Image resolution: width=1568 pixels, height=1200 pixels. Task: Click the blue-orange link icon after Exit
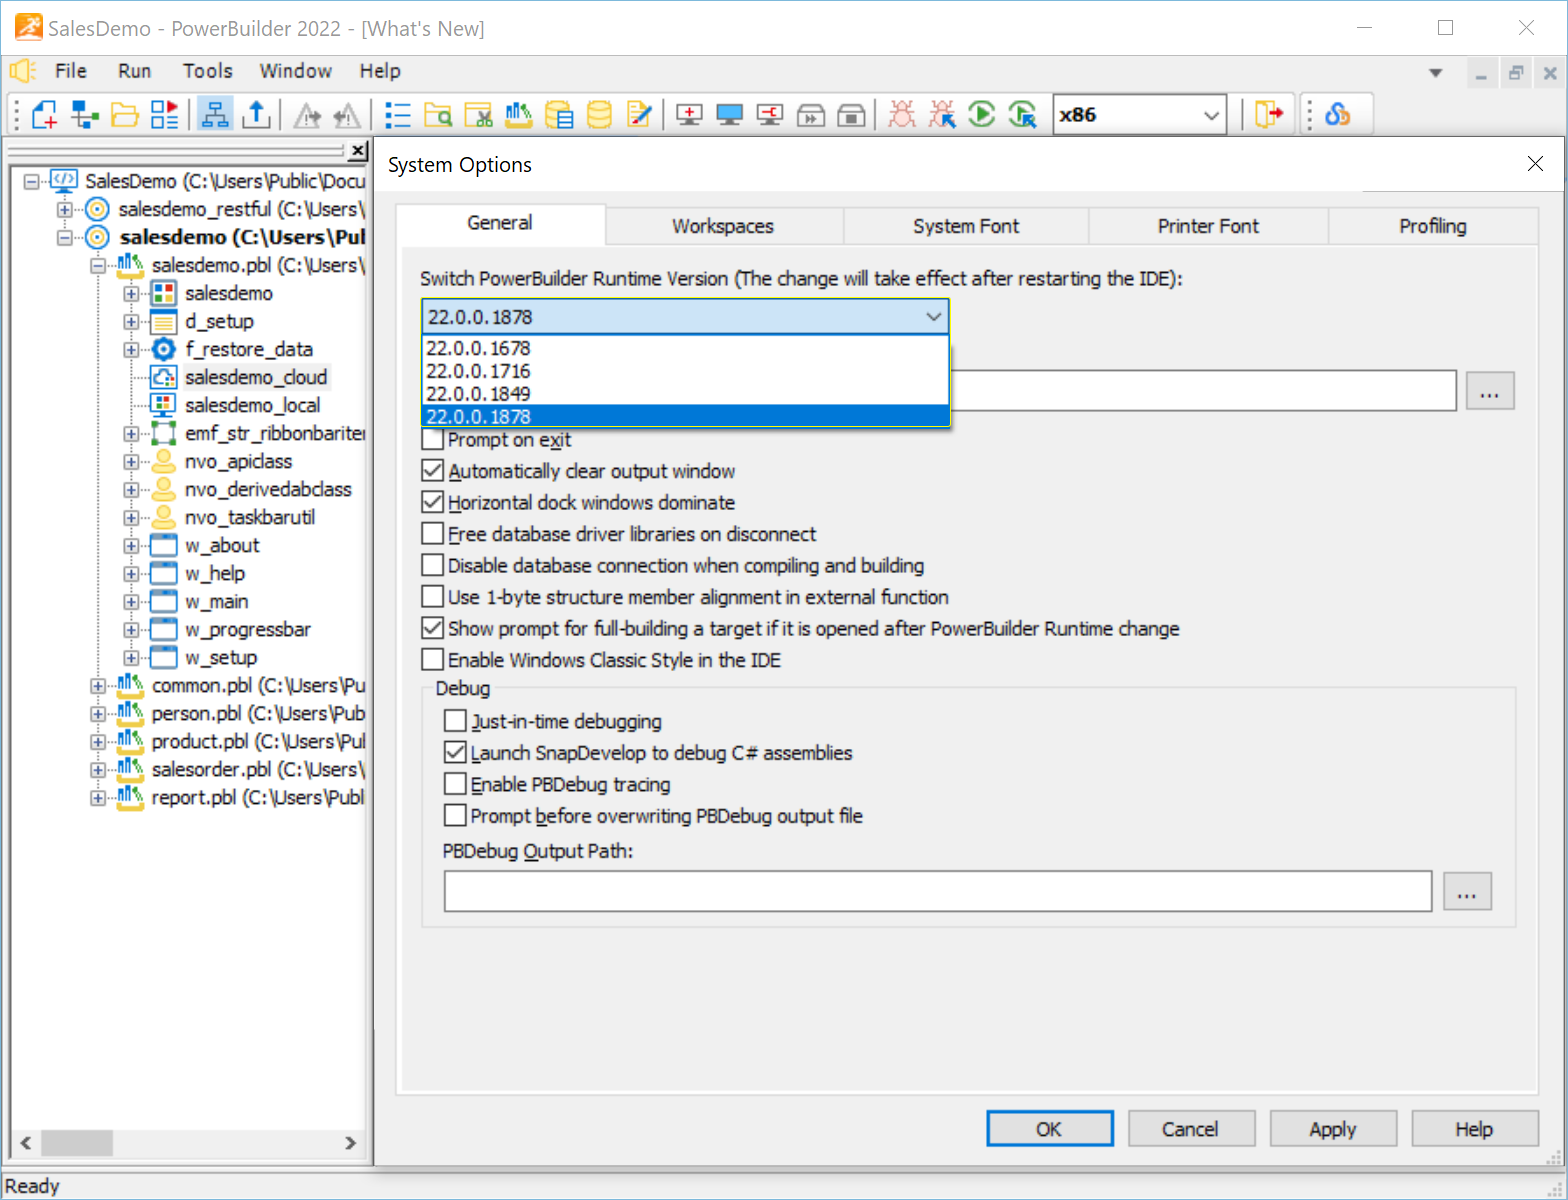(x=1337, y=115)
